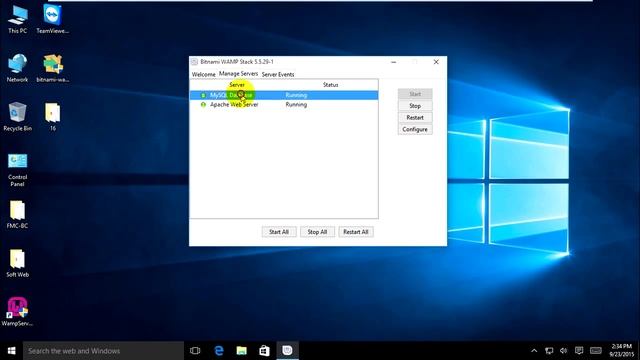The width and height of the screenshot is (640, 360).
Task: Click the disabled Start button
Action: point(415,94)
